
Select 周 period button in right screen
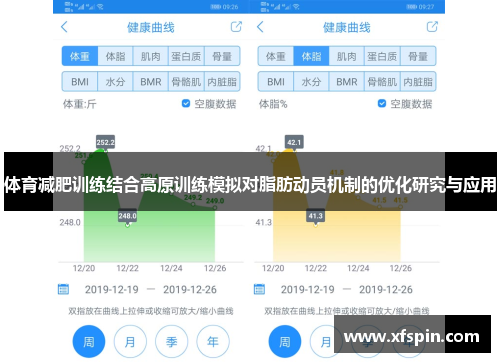pos(285,341)
